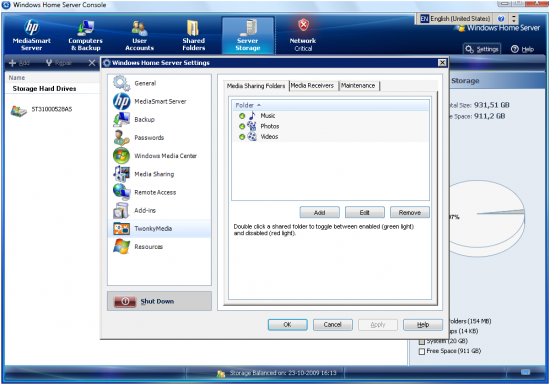Toggle the Music folder green light

click(x=242, y=116)
